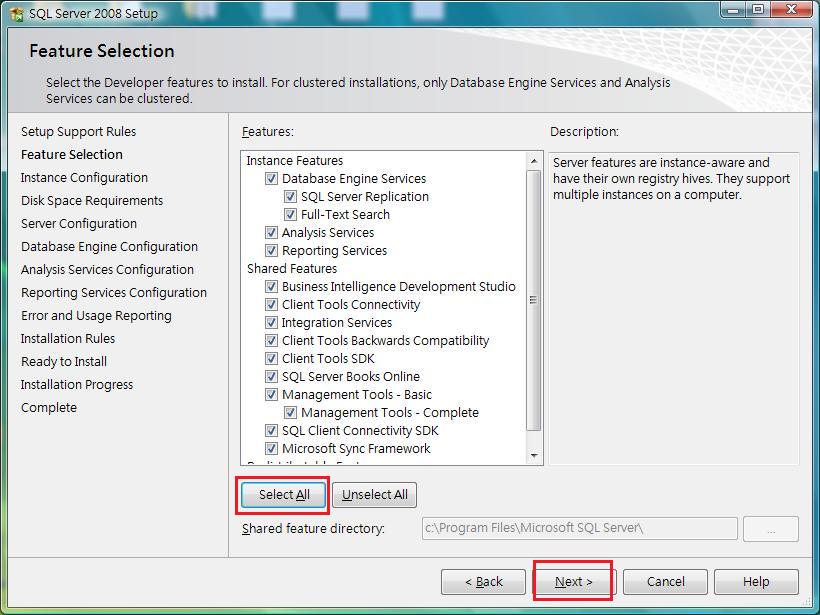The image size is (820, 615).
Task: Click Error and Usage Reporting step
Action: [96, 316]
